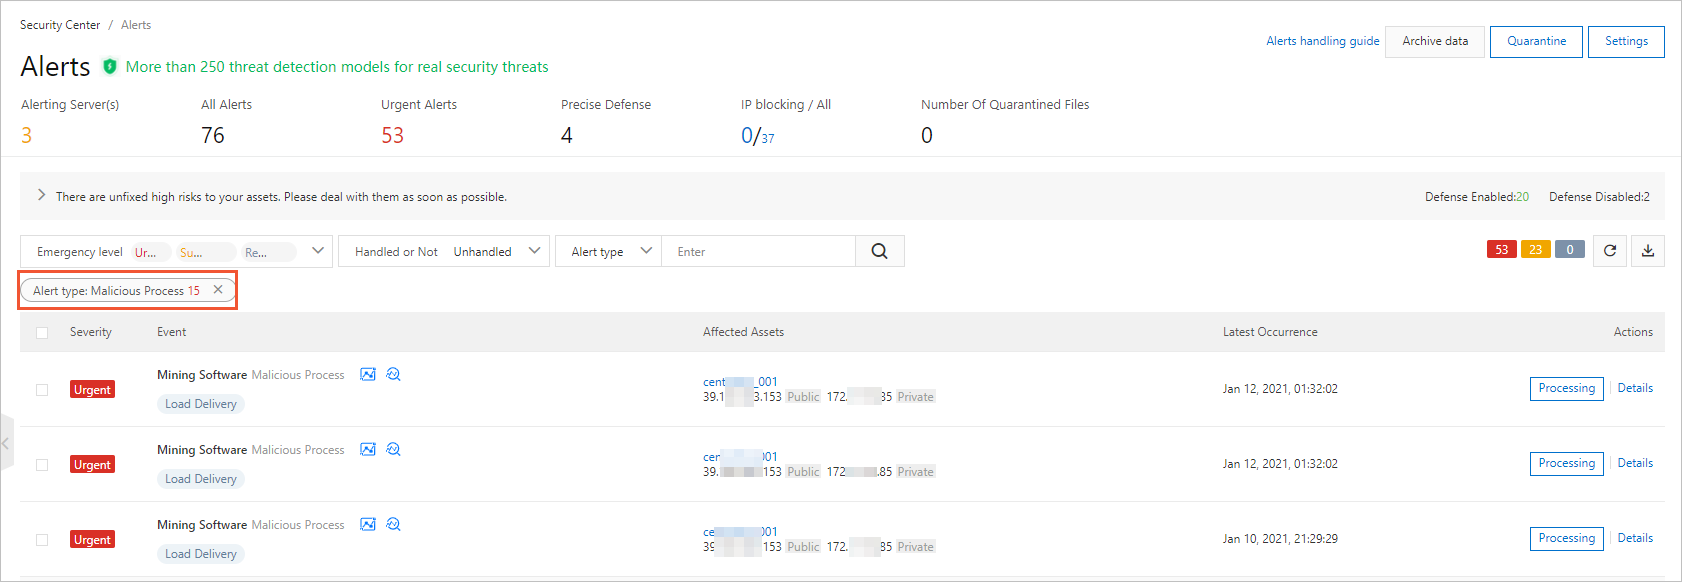View Details of the second alert
This screenshot has height=582, width=1682.
click(x=1635, y=463)
